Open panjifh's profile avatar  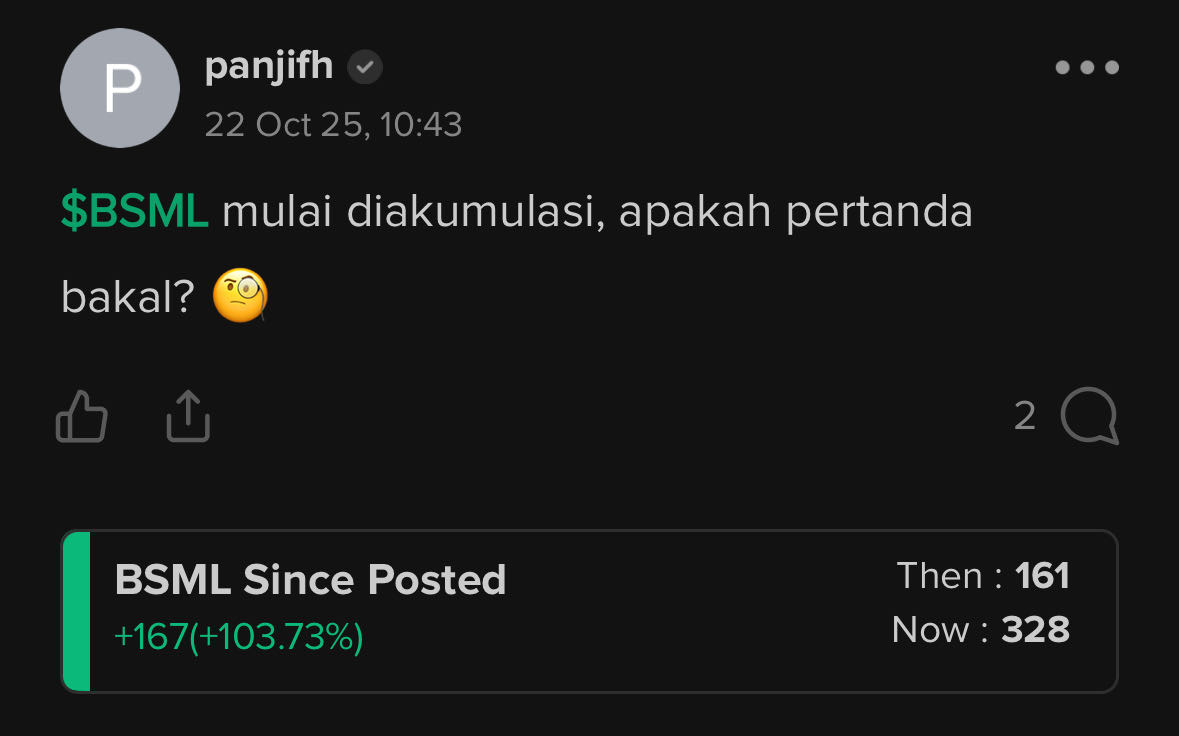[120, 88]
